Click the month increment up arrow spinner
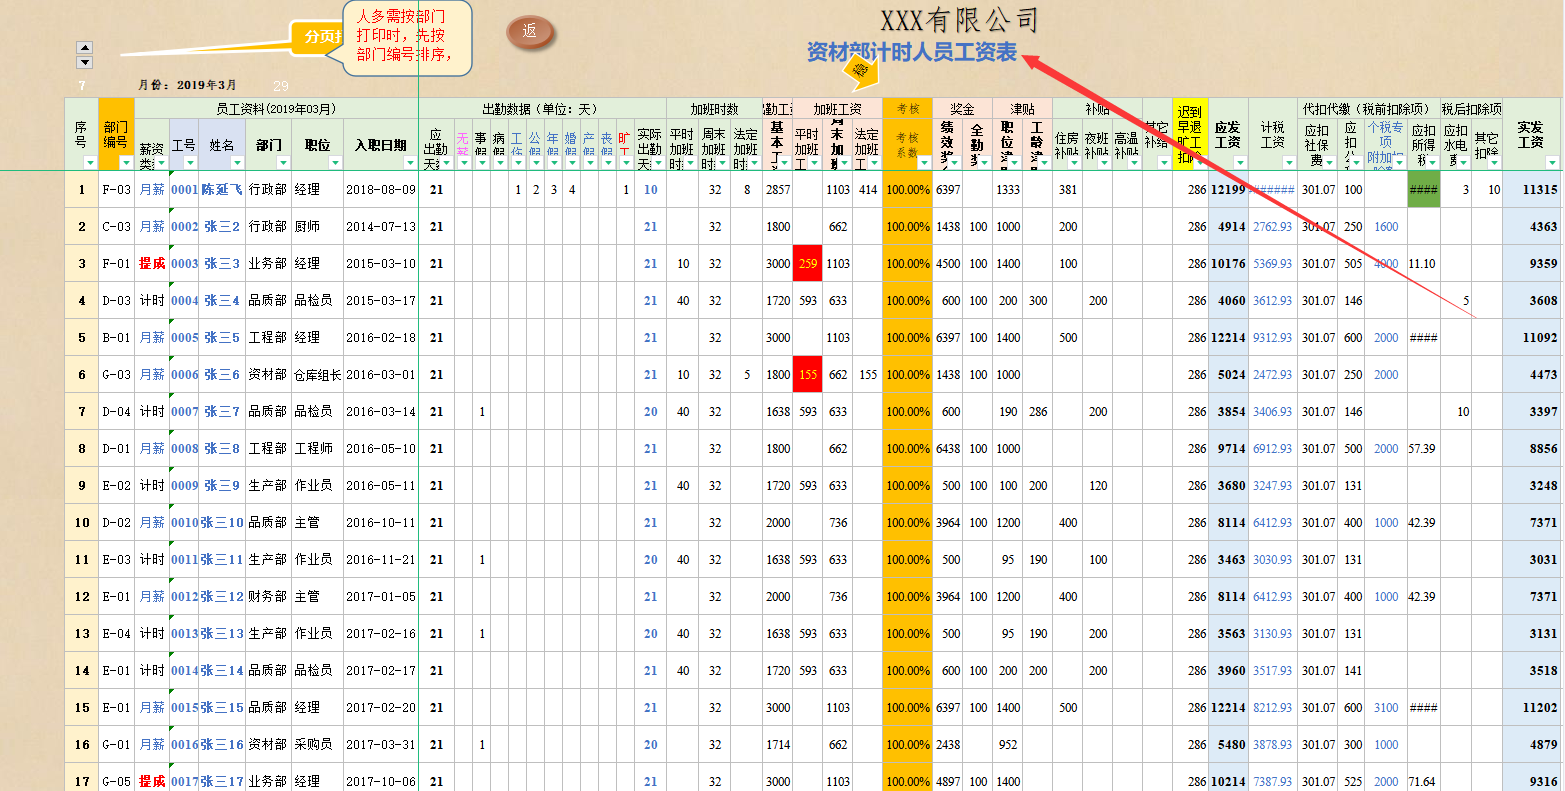 [85, 46]
